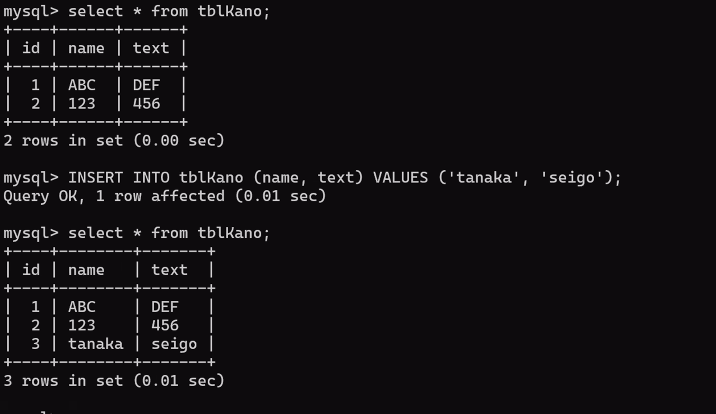Click the 'name' column header in second table
The image size is (716, 414).
[x=86, y=270]
